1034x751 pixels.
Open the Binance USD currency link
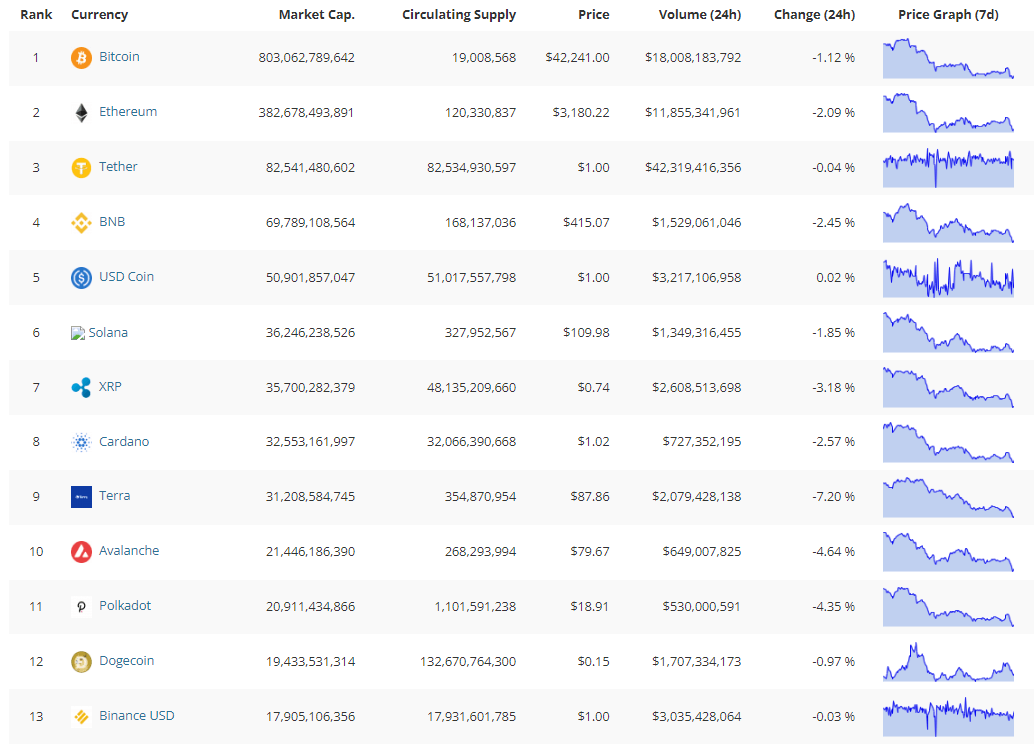137,715
